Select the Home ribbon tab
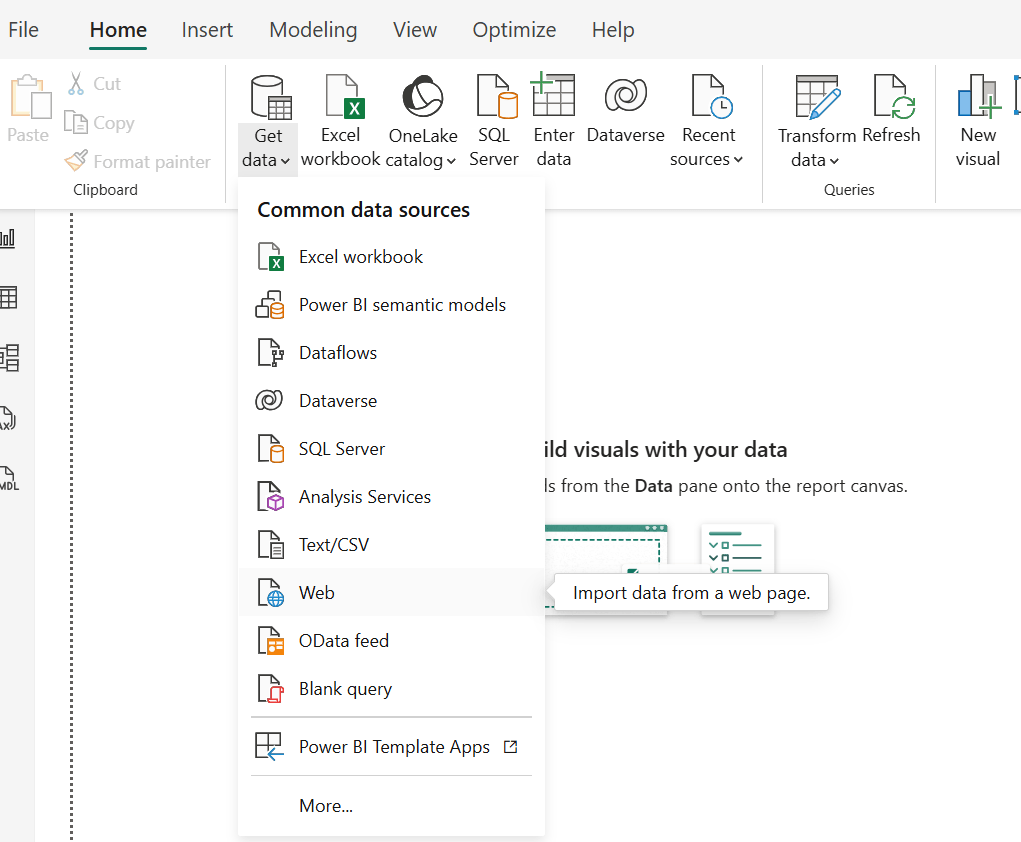 click(x=119, y=30)
